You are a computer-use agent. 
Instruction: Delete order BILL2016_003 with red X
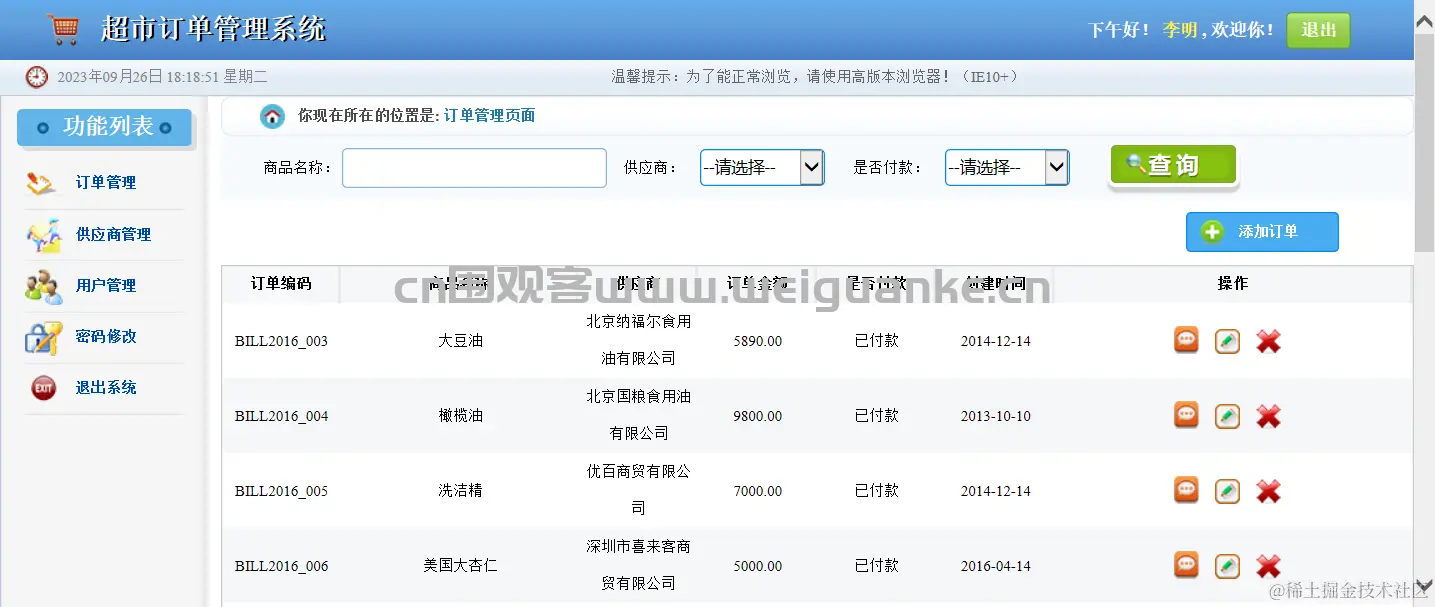pos(1268,341)
